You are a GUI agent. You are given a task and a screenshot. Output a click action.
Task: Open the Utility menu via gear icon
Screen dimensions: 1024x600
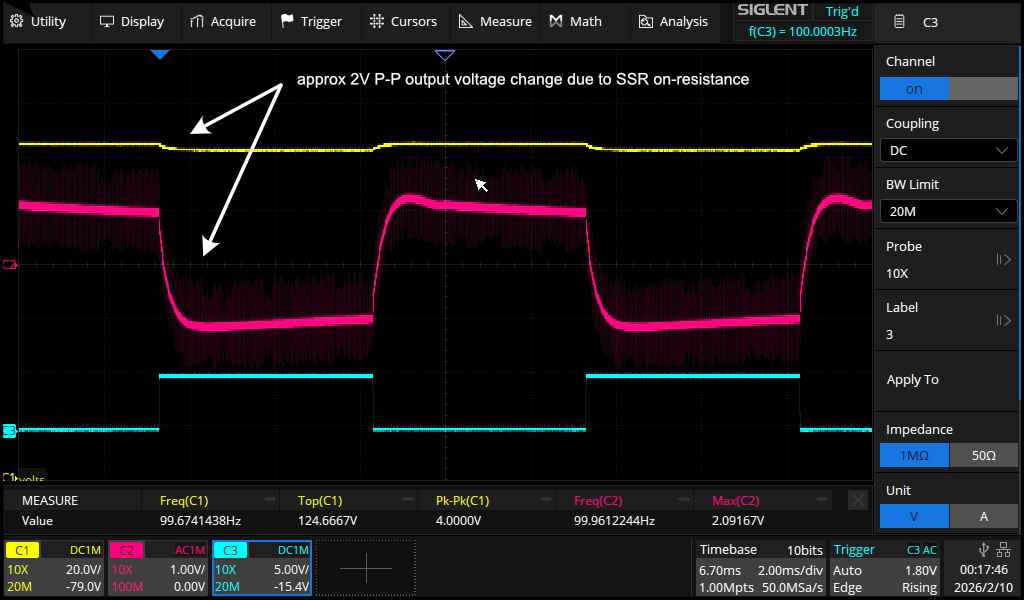point(15,21)
